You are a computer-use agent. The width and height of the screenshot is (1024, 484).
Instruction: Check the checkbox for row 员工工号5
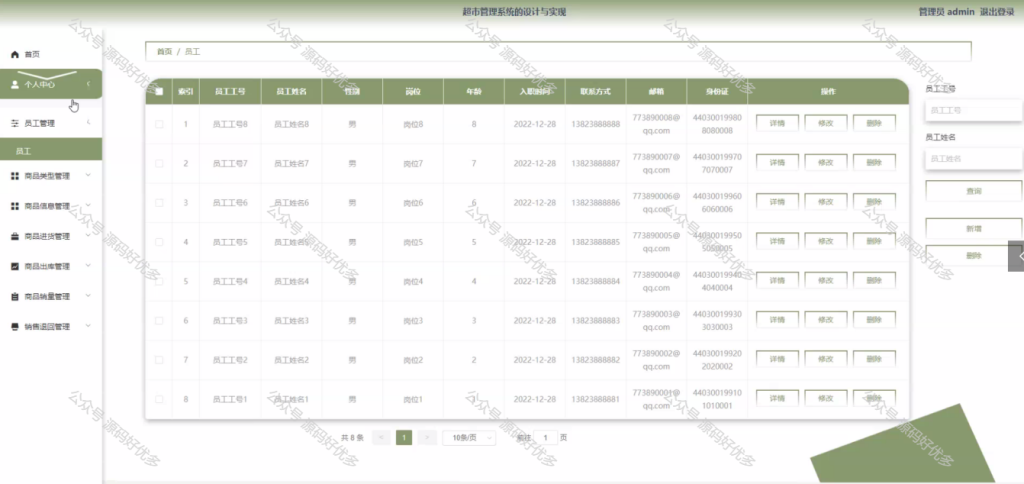159,242
